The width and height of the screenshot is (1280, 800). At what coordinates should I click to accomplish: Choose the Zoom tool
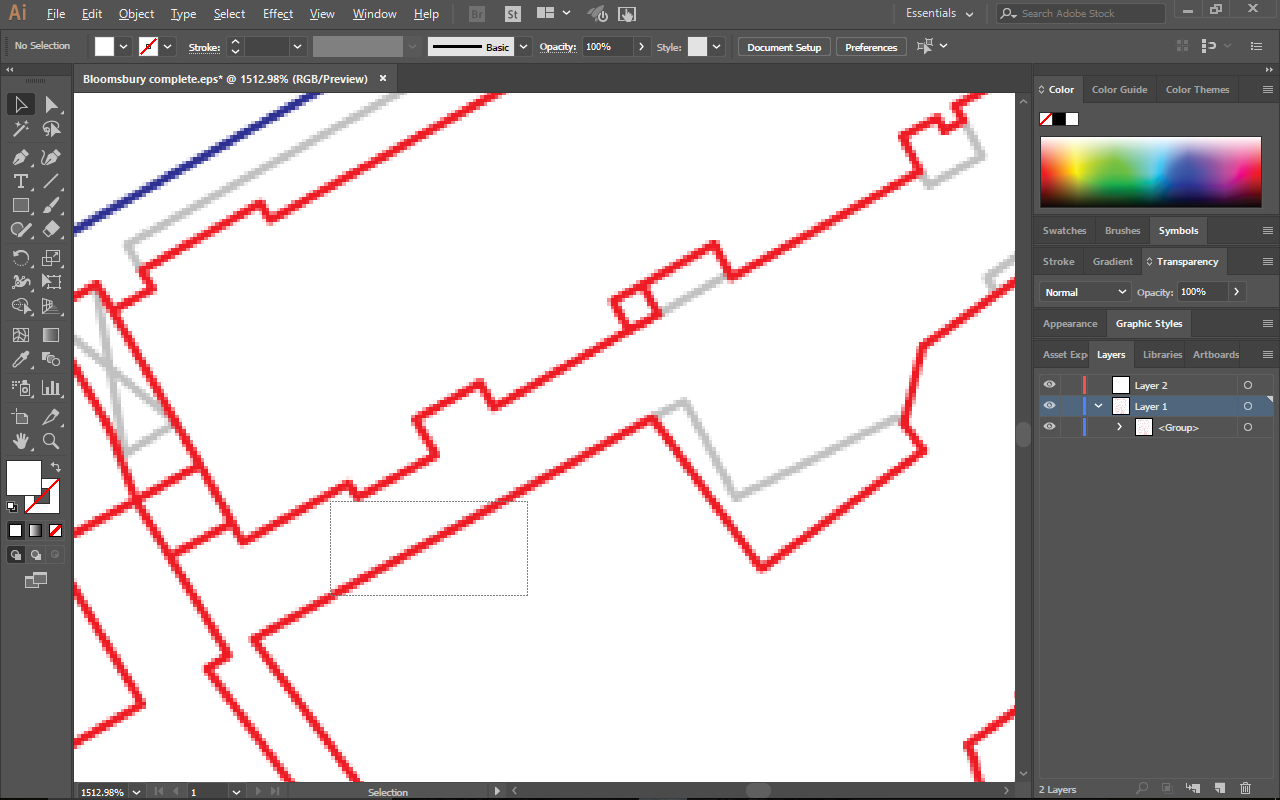(51, 441)
